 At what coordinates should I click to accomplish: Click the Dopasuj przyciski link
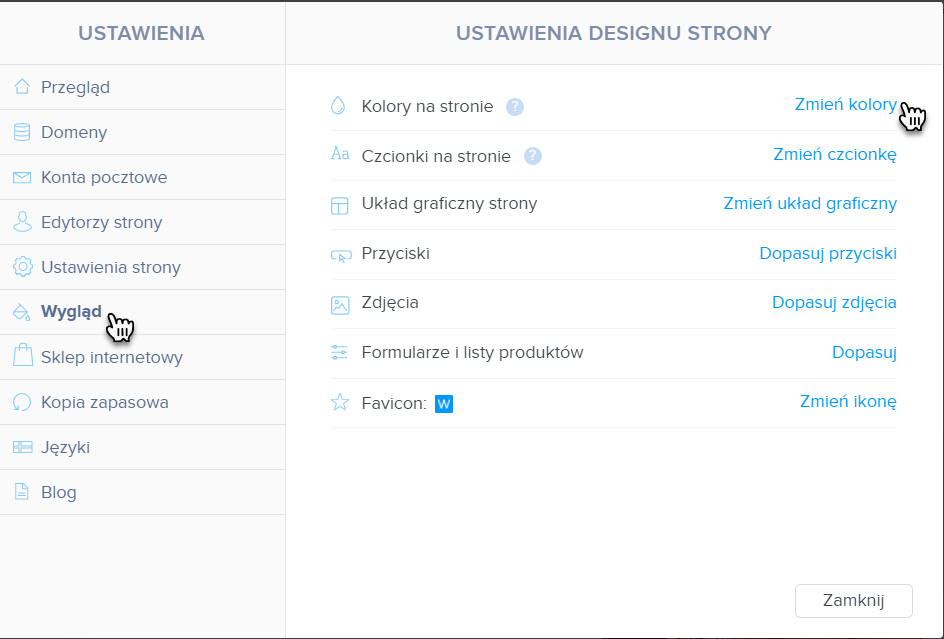(828, 254)
